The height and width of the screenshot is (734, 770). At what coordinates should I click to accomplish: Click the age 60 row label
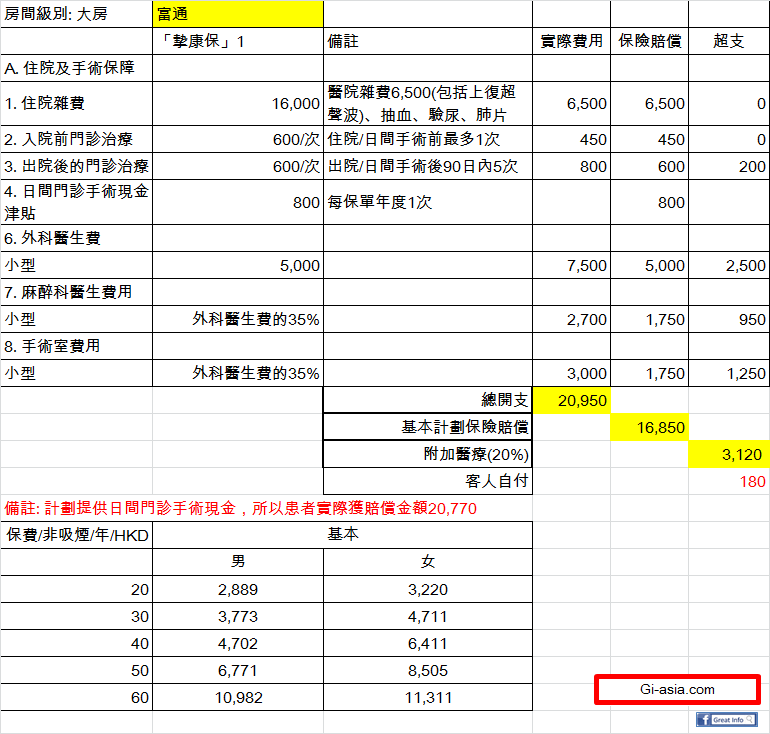pyautogui.click(x=77, y=697)
